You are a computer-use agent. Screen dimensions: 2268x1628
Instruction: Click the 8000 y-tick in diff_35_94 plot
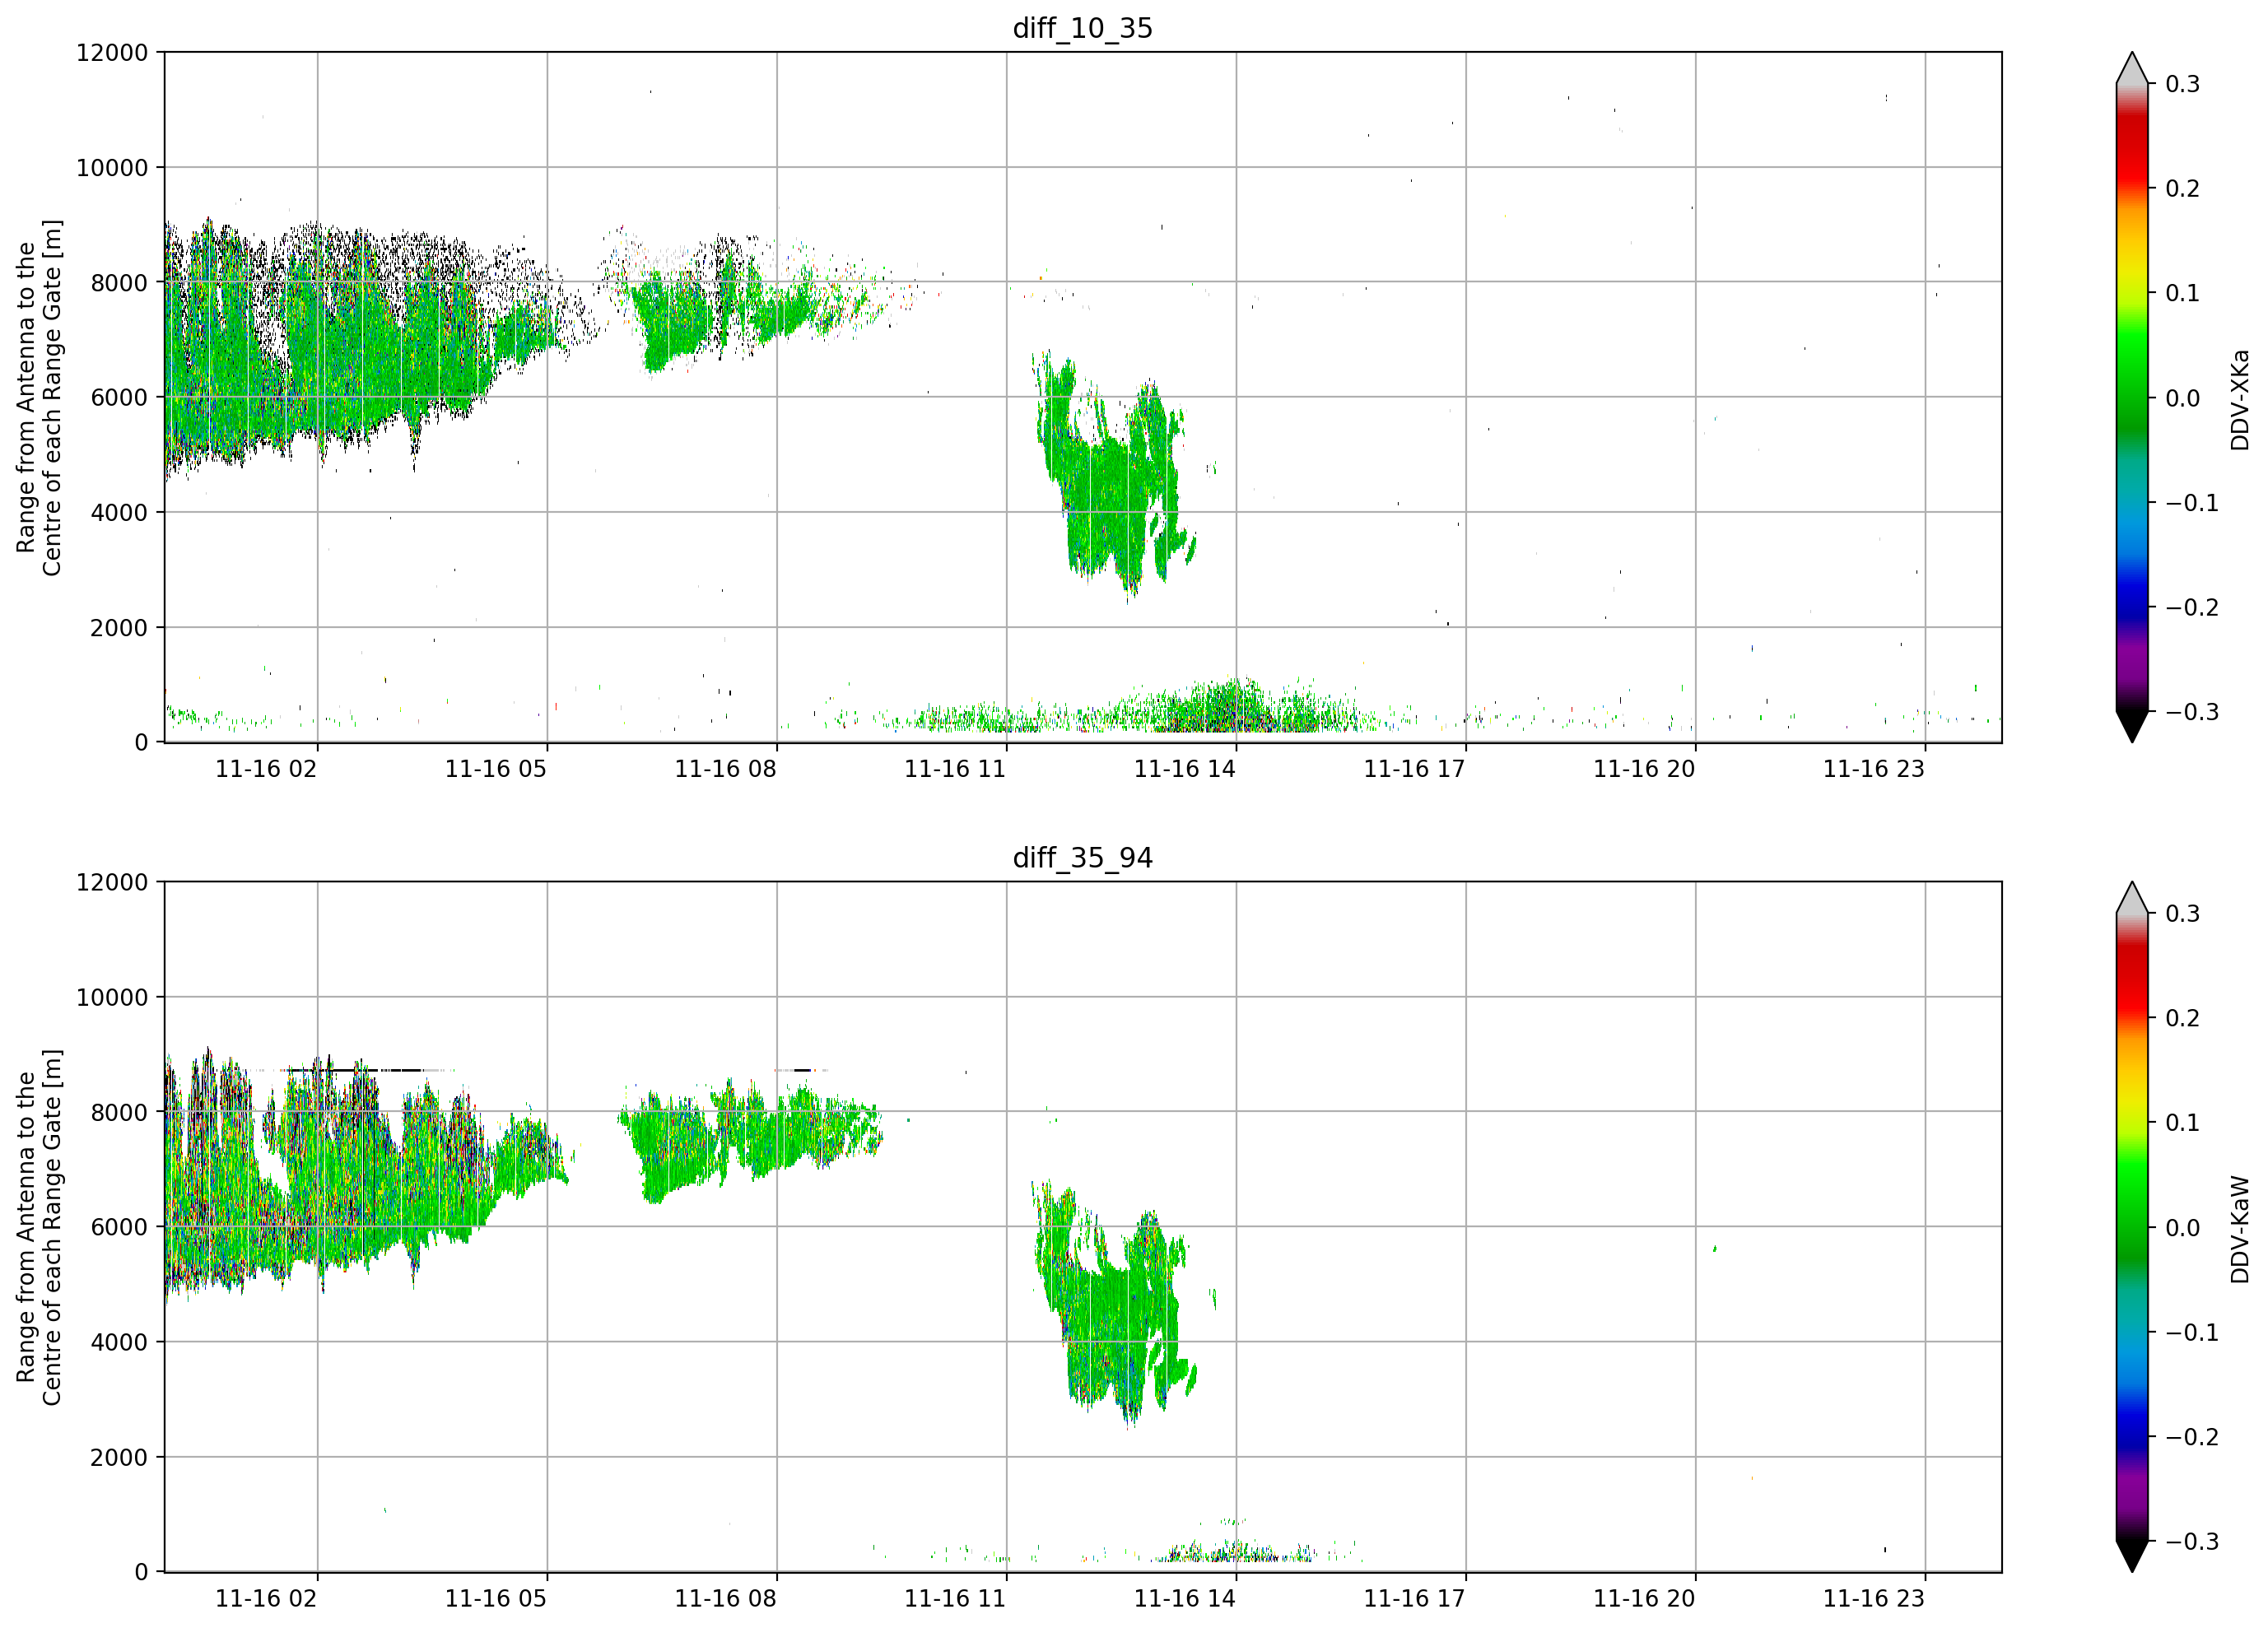tap(119, 1113)
